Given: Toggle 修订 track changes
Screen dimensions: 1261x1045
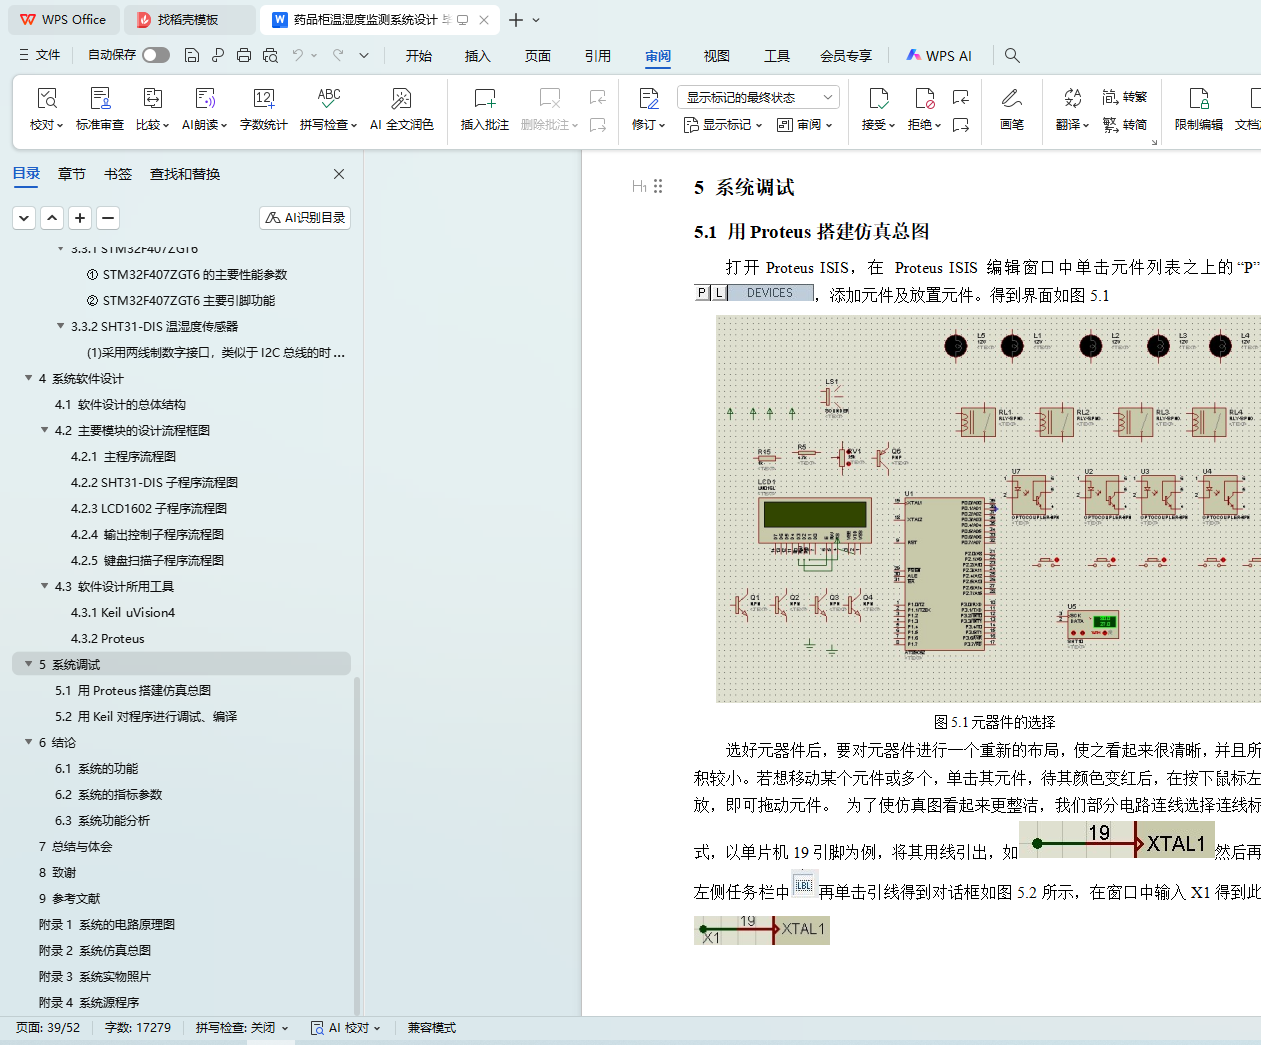Looking at the screenshot, I should click(x=648, y=109).
